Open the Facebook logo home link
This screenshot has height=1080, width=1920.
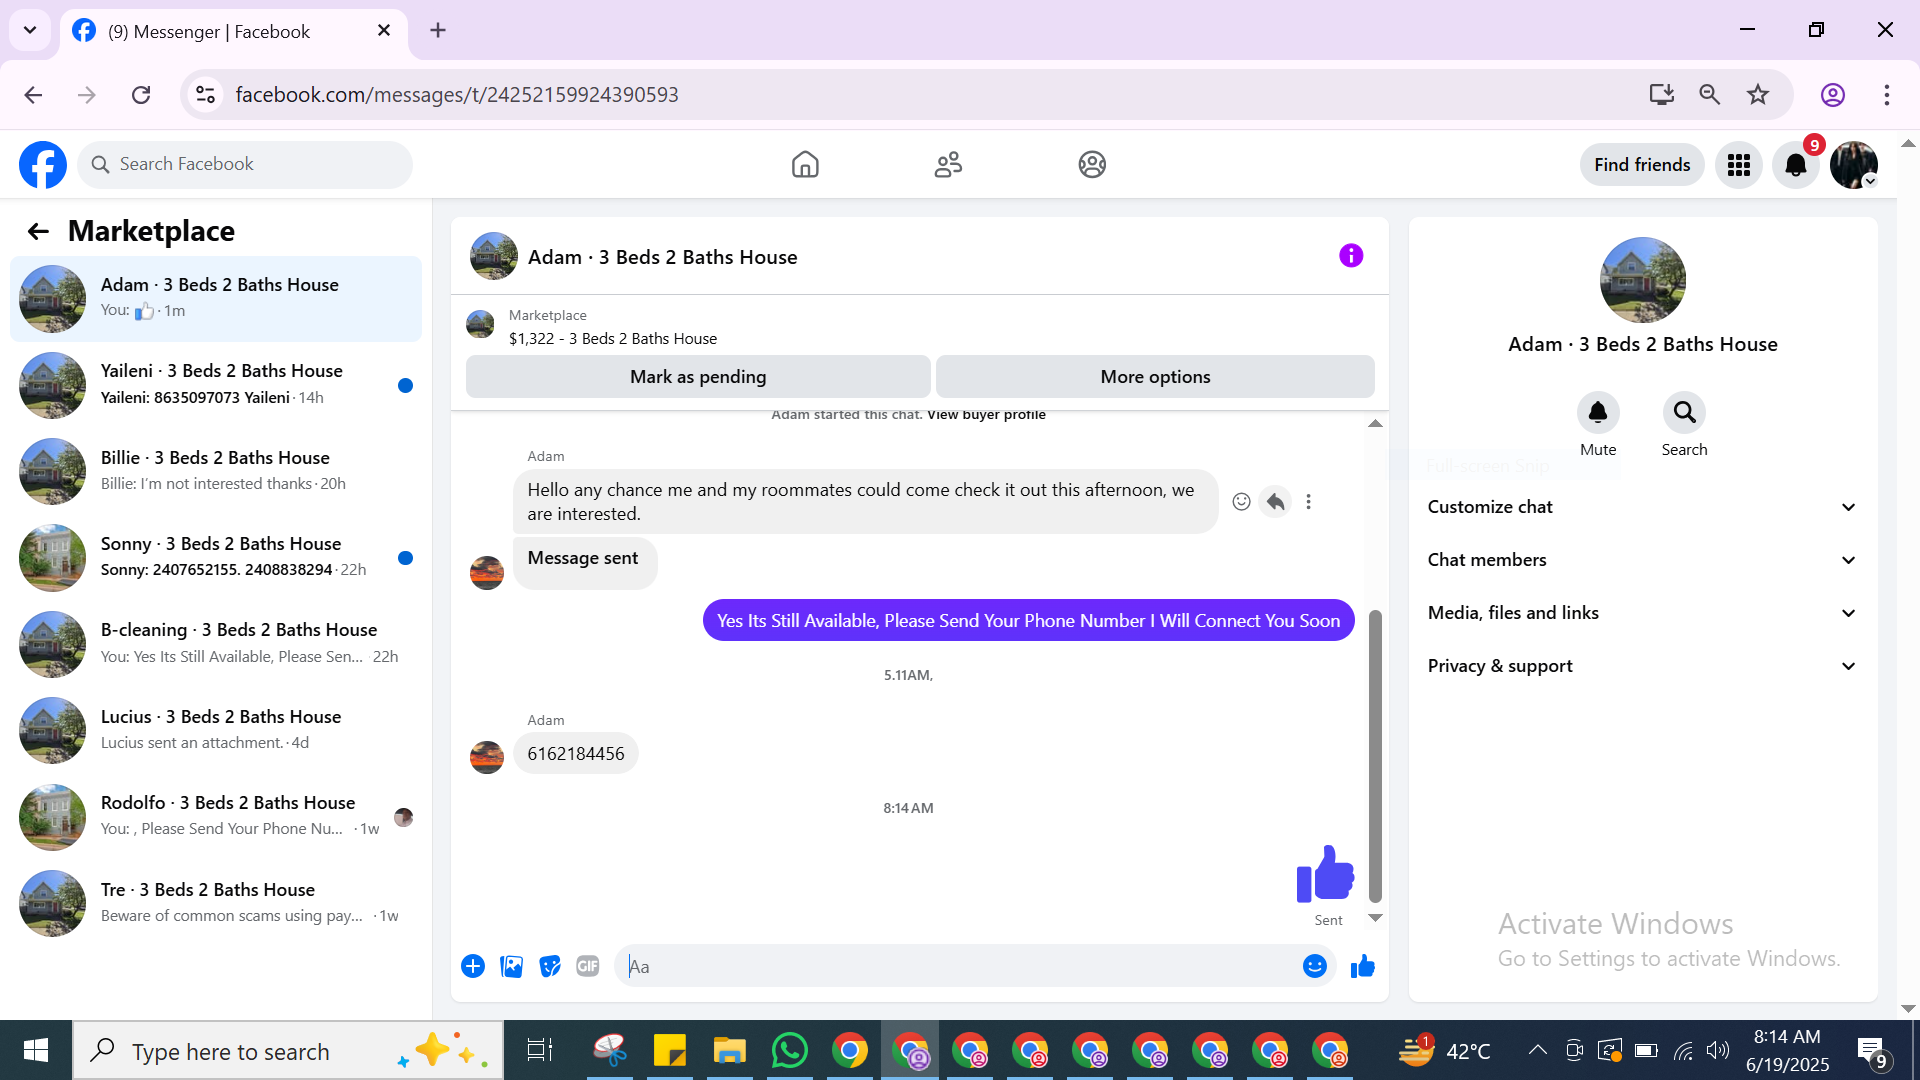coord(43,165)
